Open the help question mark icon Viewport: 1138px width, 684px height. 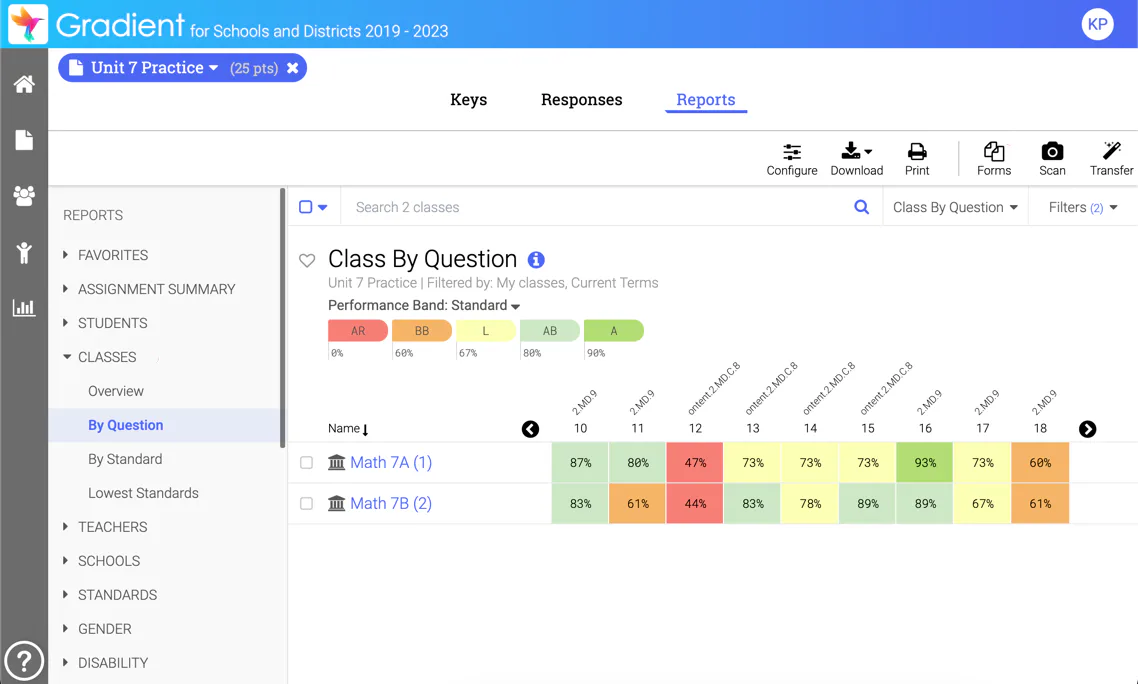pyautogui.click(x=24, y=661)
